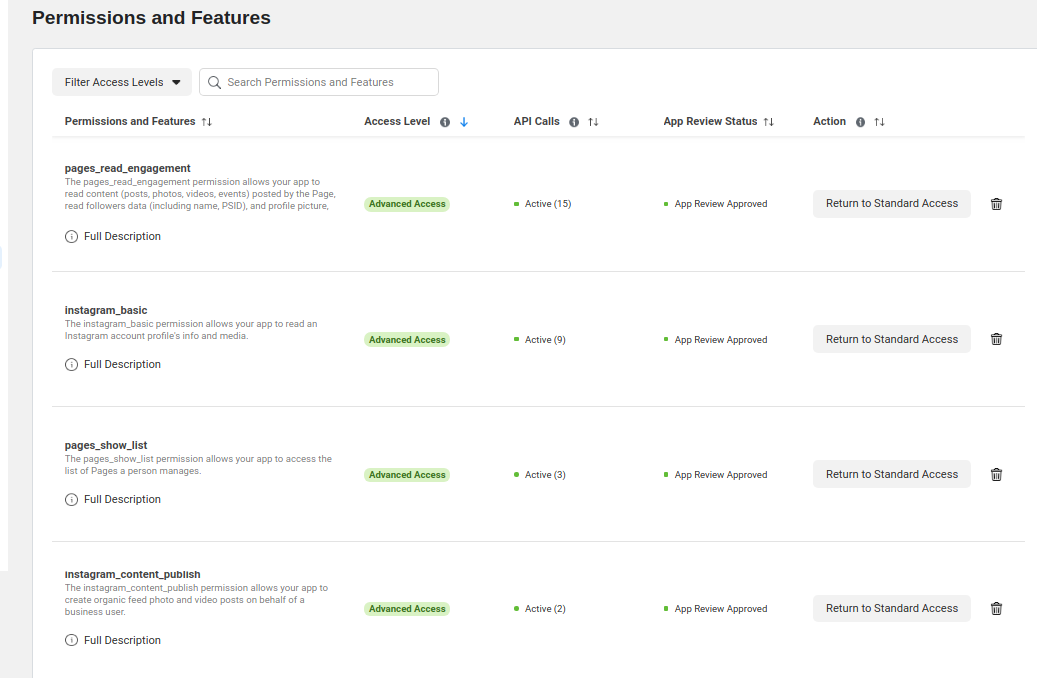The image size is (1037, 678).
Task: Click trash icon for instagram_content_publish row
Action: [996, 608]
